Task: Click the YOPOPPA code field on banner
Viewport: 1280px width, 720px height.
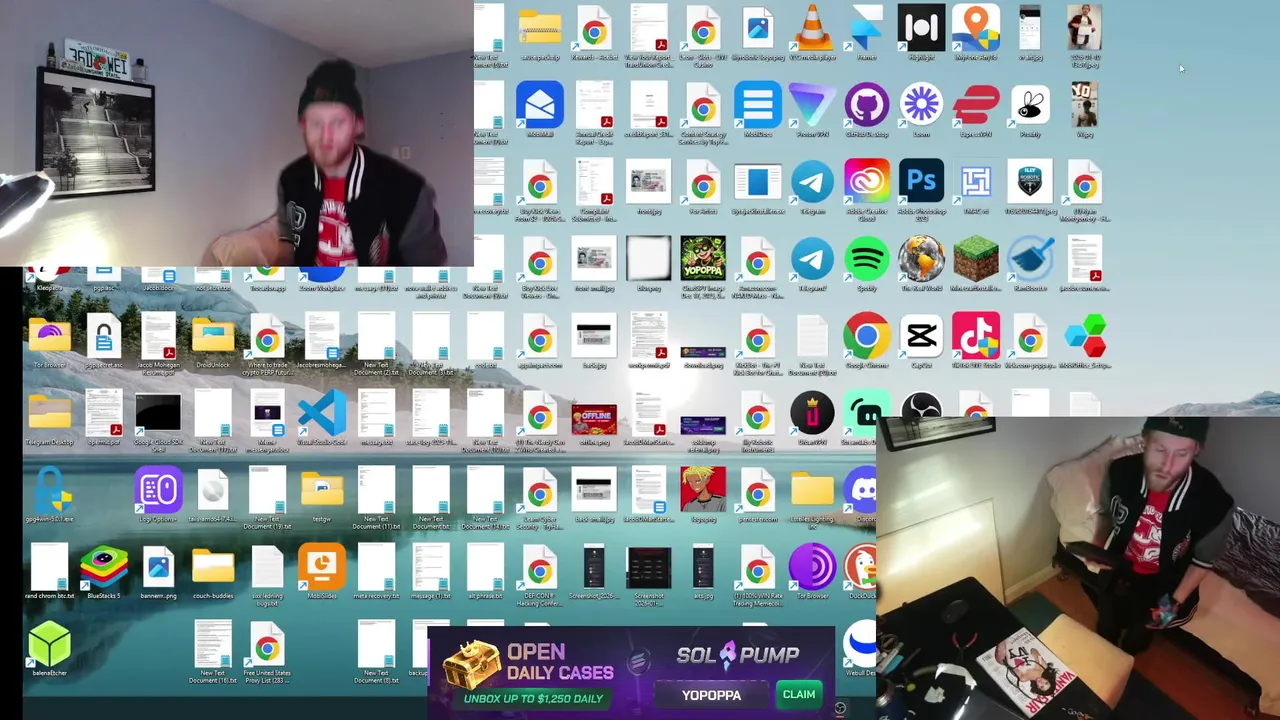Action: point(711,695)
